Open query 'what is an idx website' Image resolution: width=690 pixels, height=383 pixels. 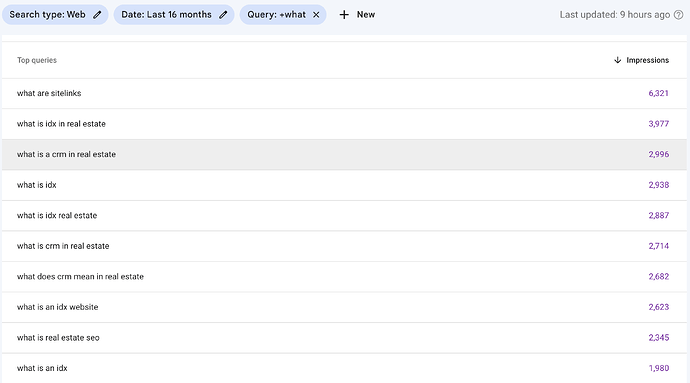(x=344, y=307)
